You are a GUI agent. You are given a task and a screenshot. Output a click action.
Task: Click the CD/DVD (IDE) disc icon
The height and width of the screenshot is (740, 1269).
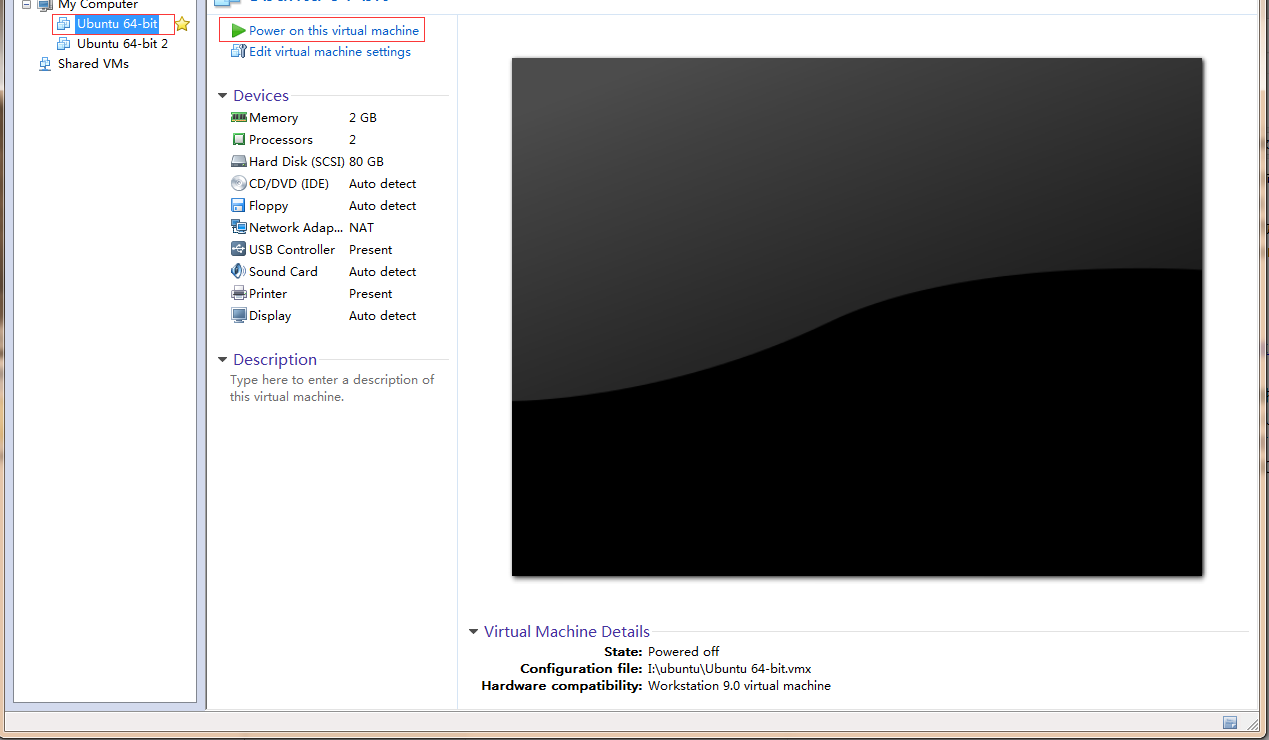point(238,184)
